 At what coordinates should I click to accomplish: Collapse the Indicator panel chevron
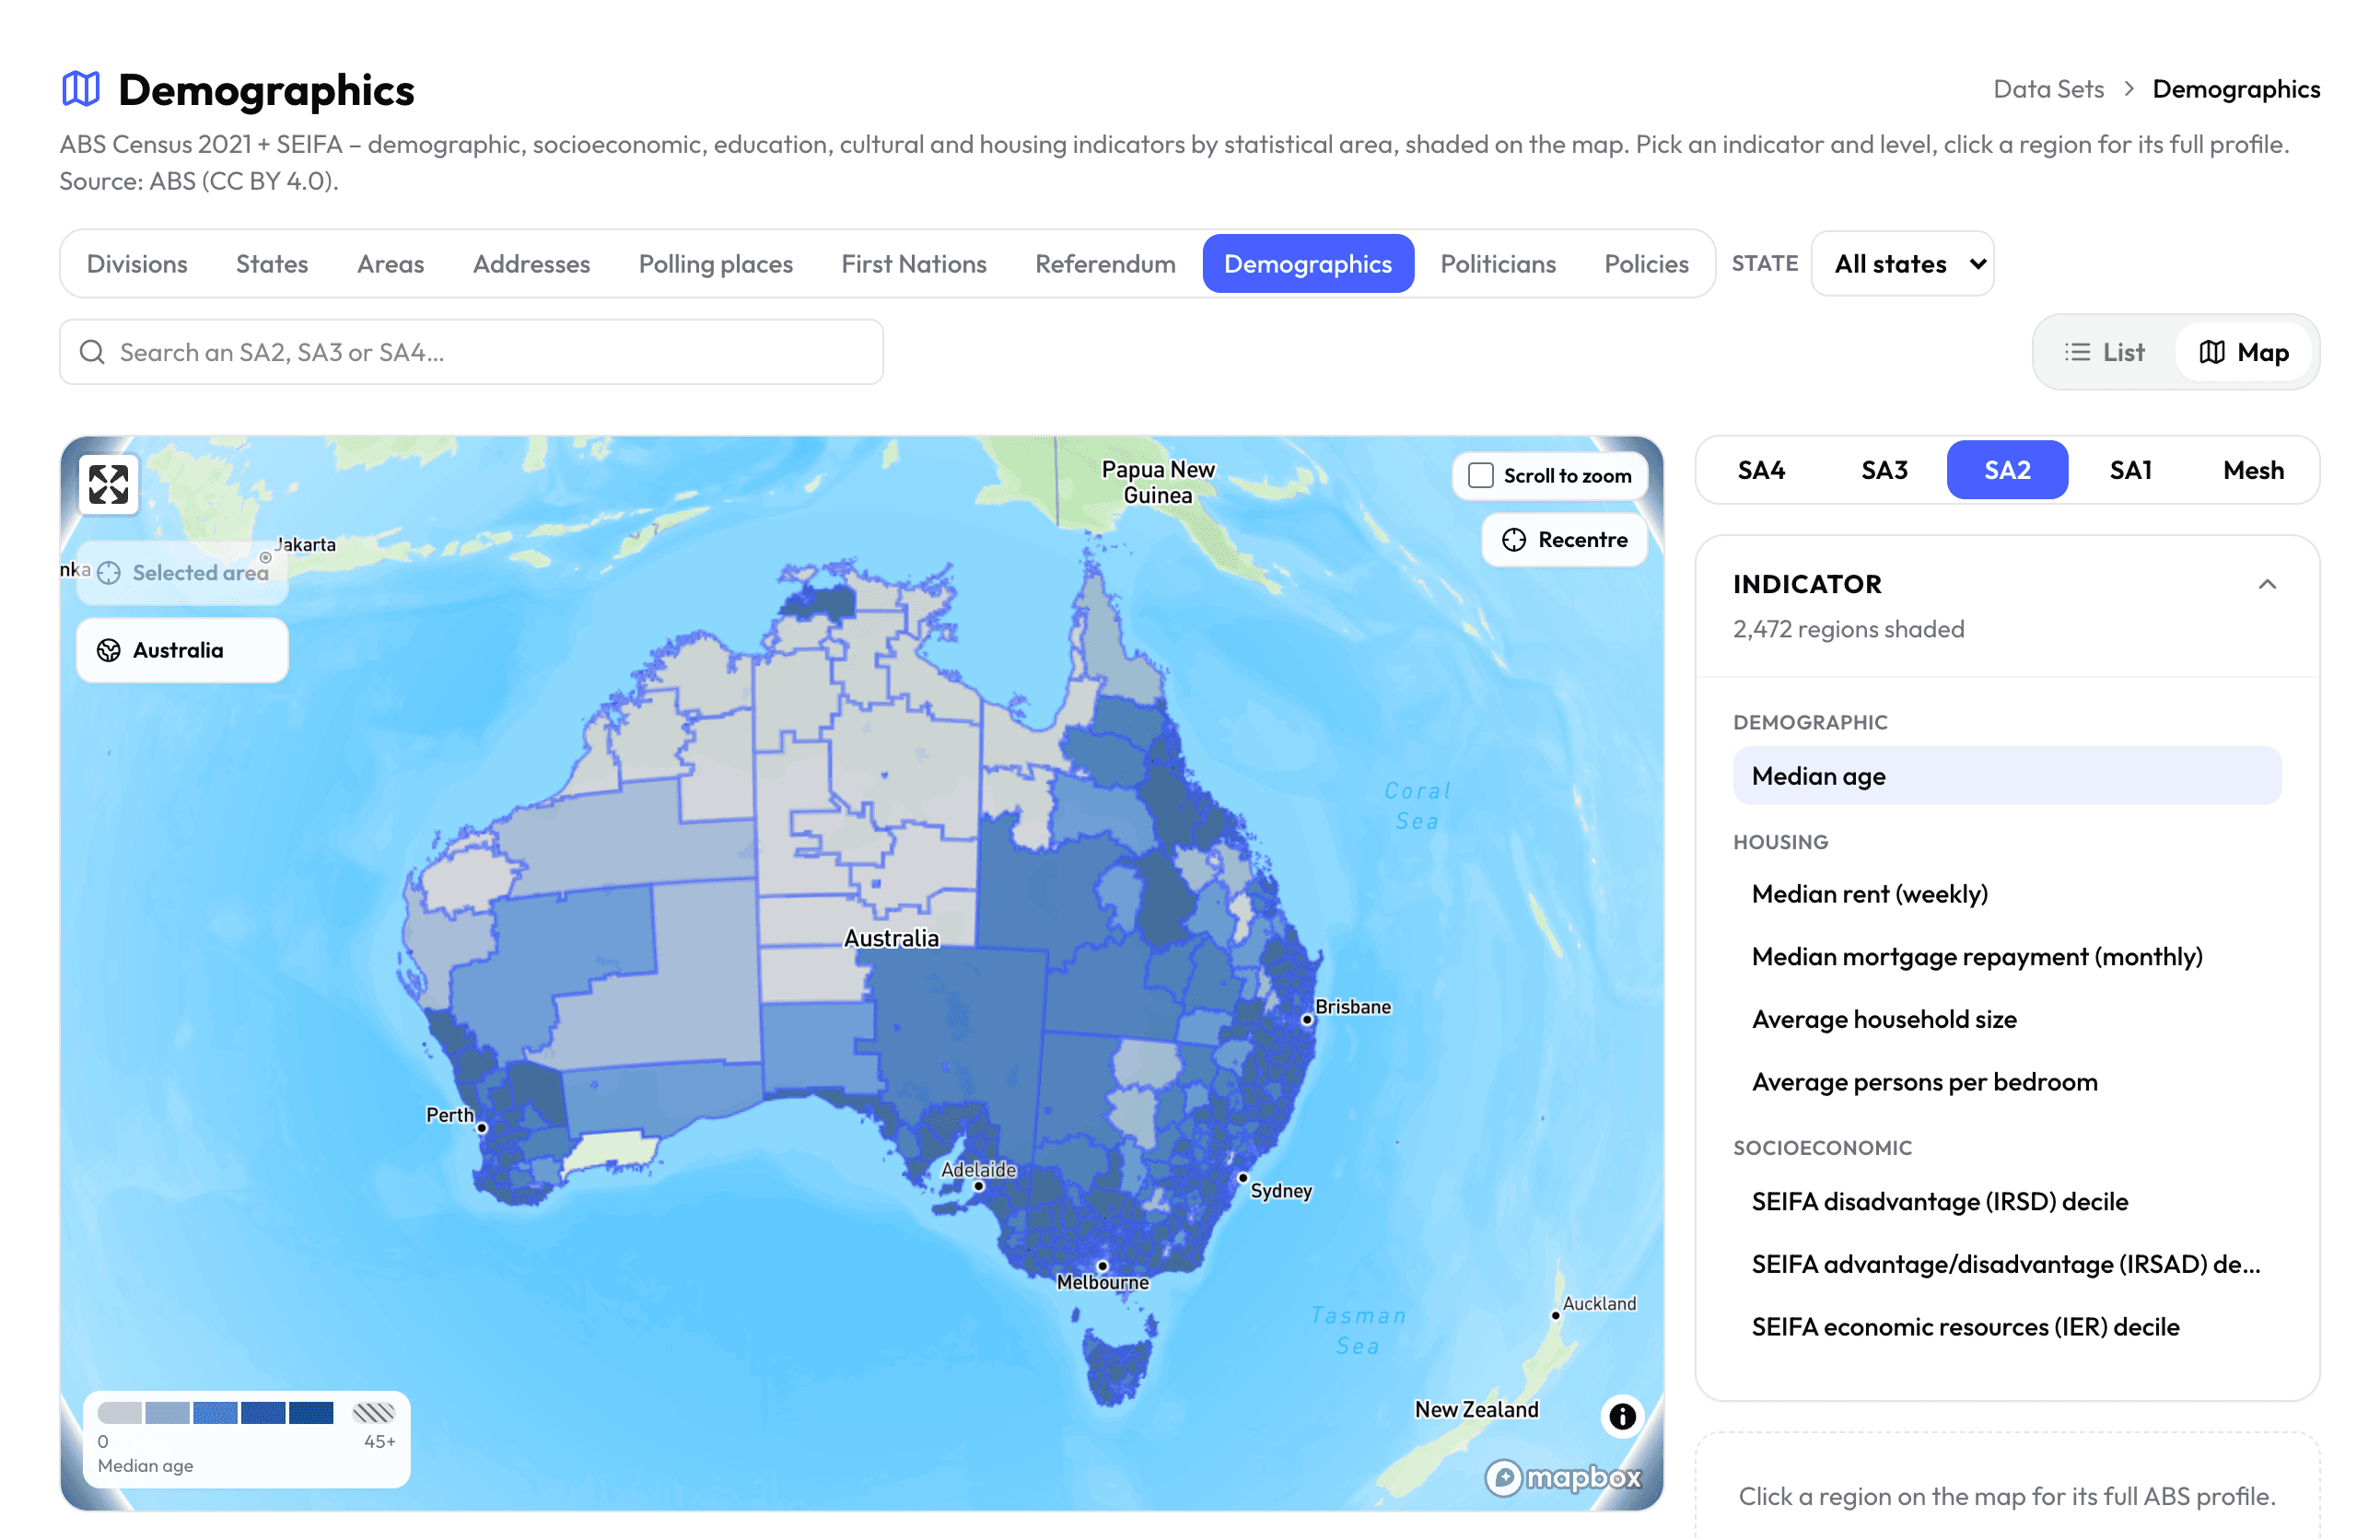2267,585
